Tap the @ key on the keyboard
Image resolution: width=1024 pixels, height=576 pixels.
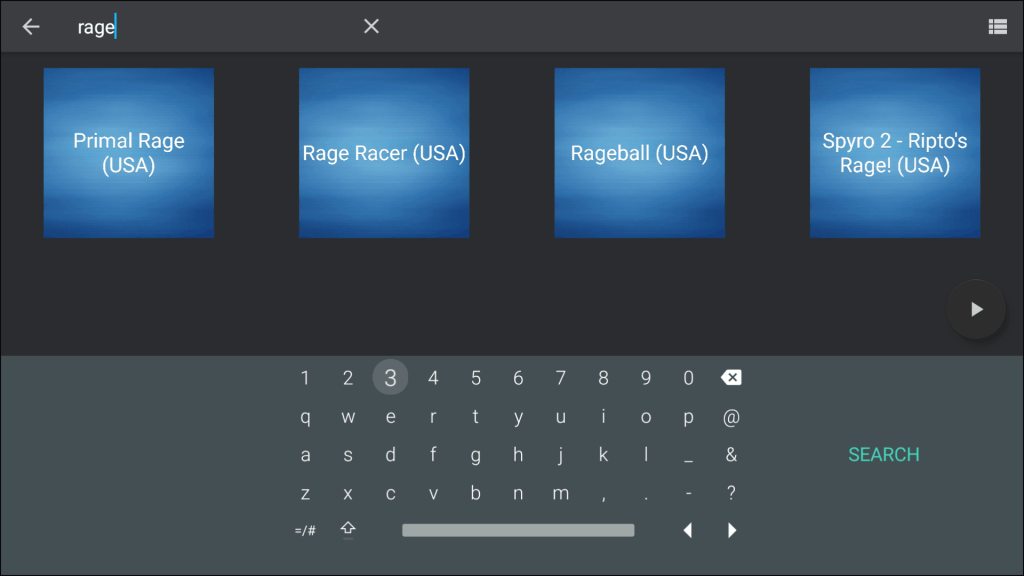731,417
